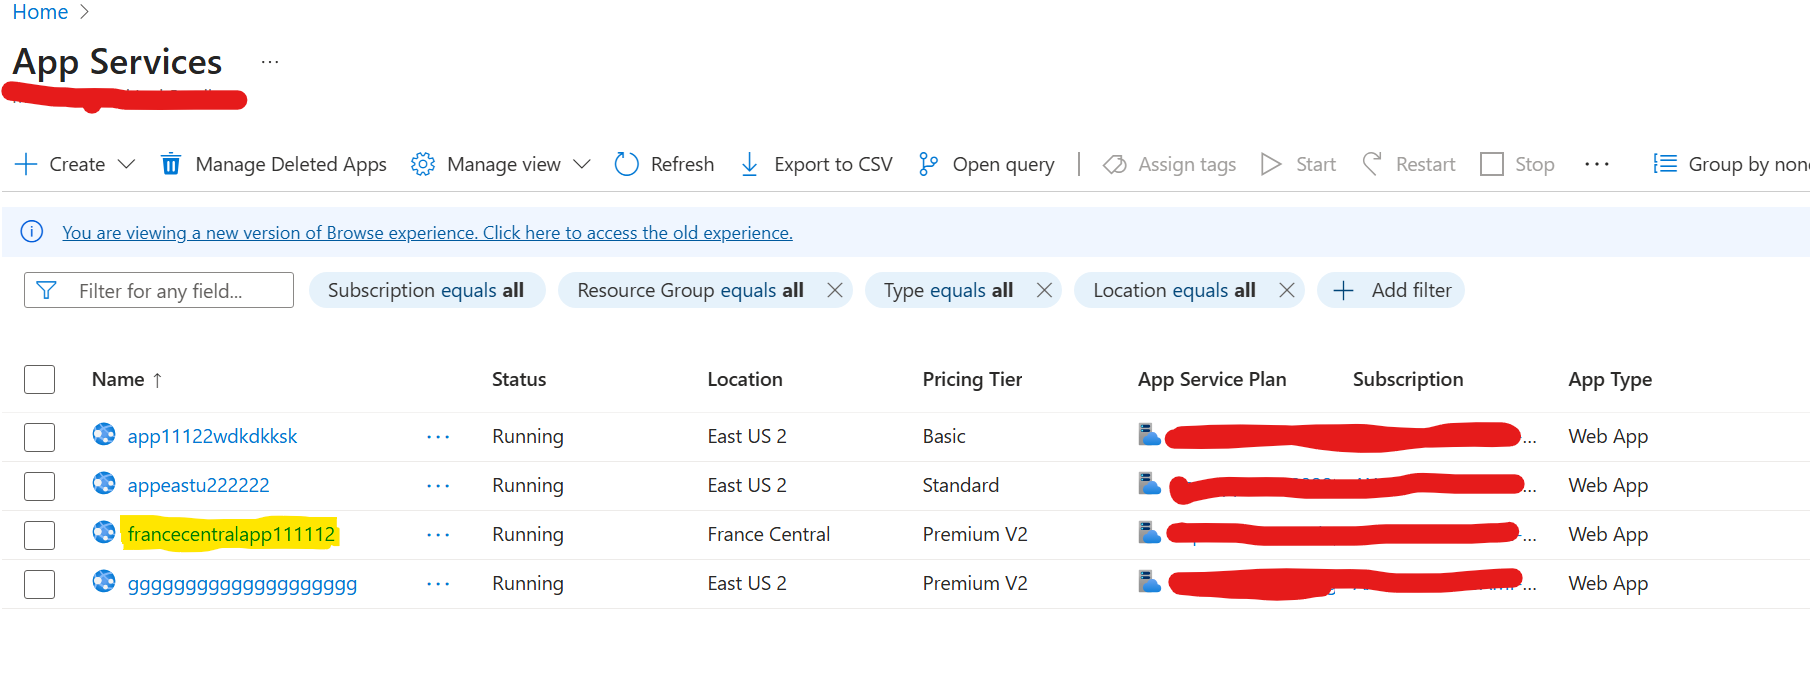Viewport: 1810px width, 694px height.
Task: Click the funnel filter icon
Action: (46, 290)
